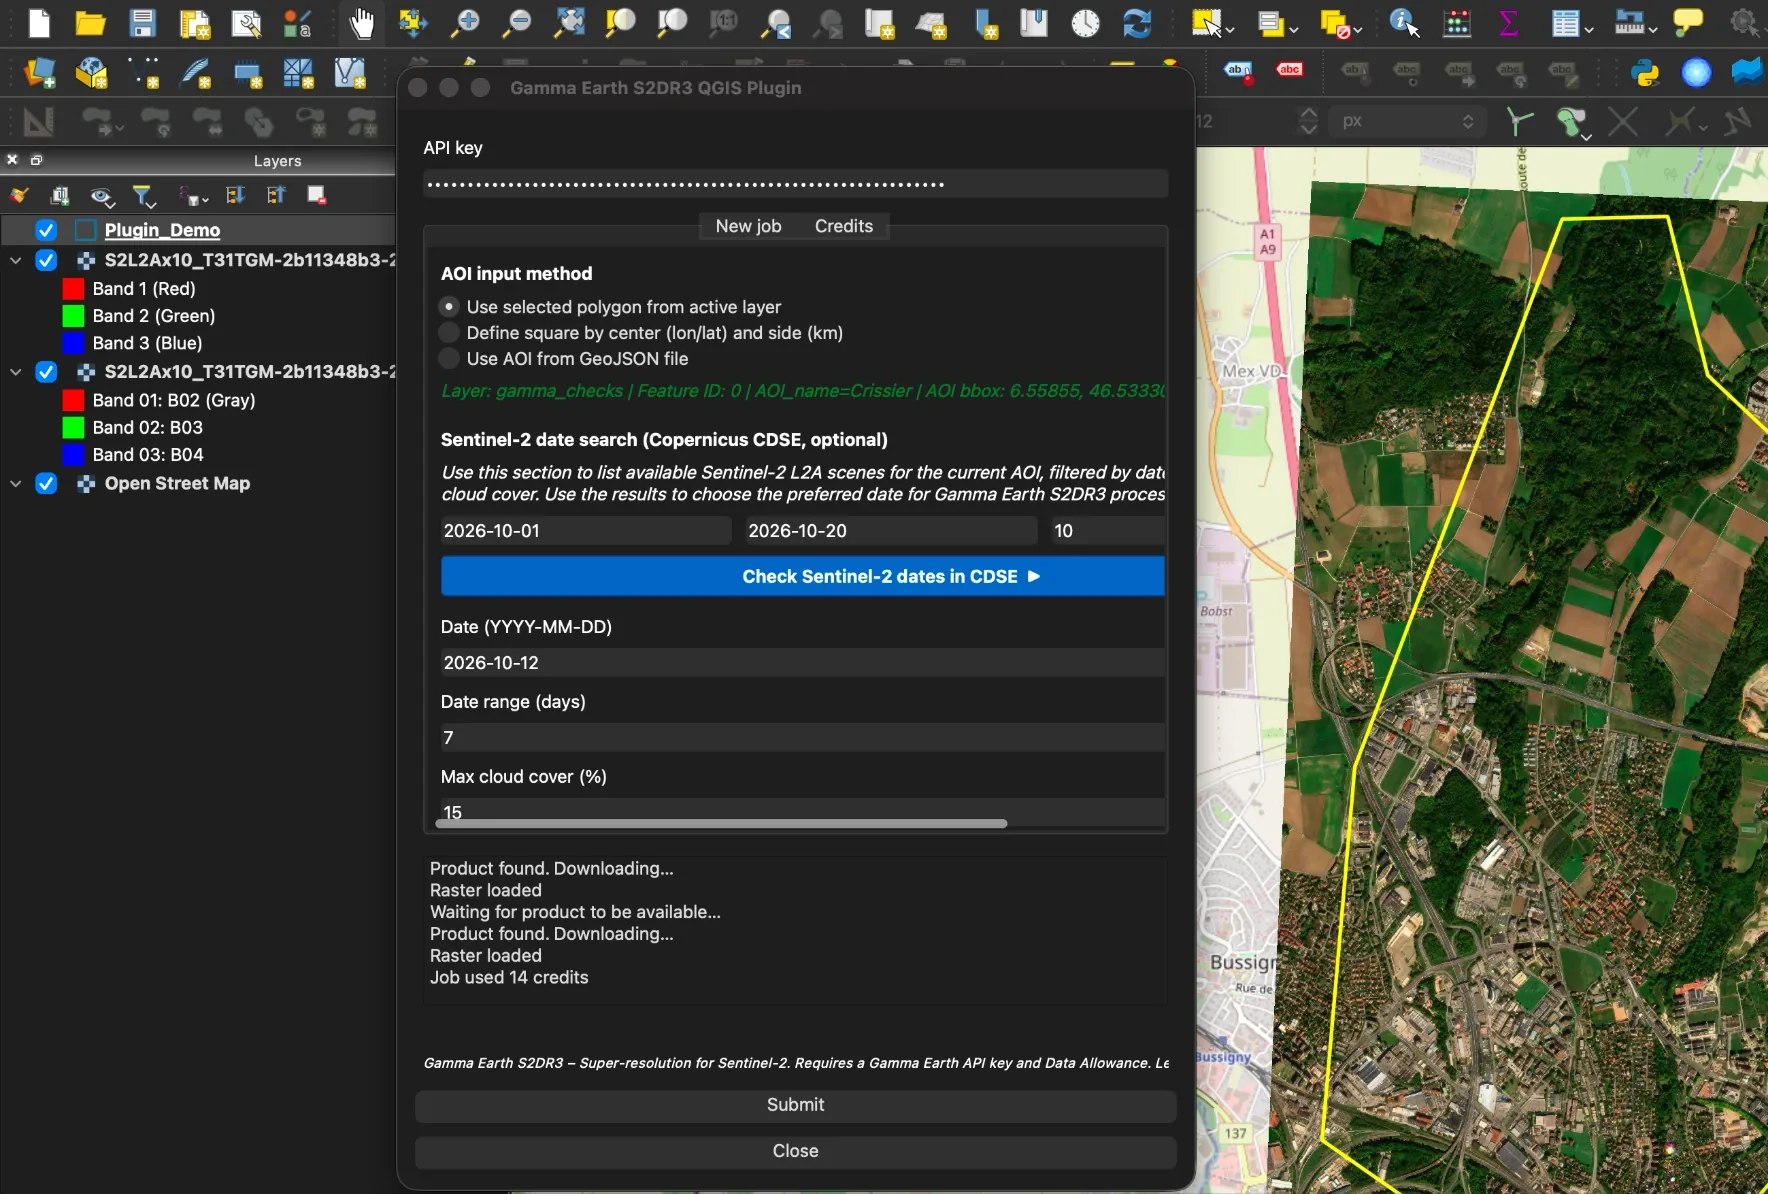Viewport: 1768px width, 1194px height.
Task: Toggle visibility of the Open Street Map layer
Action: [46, 484]
